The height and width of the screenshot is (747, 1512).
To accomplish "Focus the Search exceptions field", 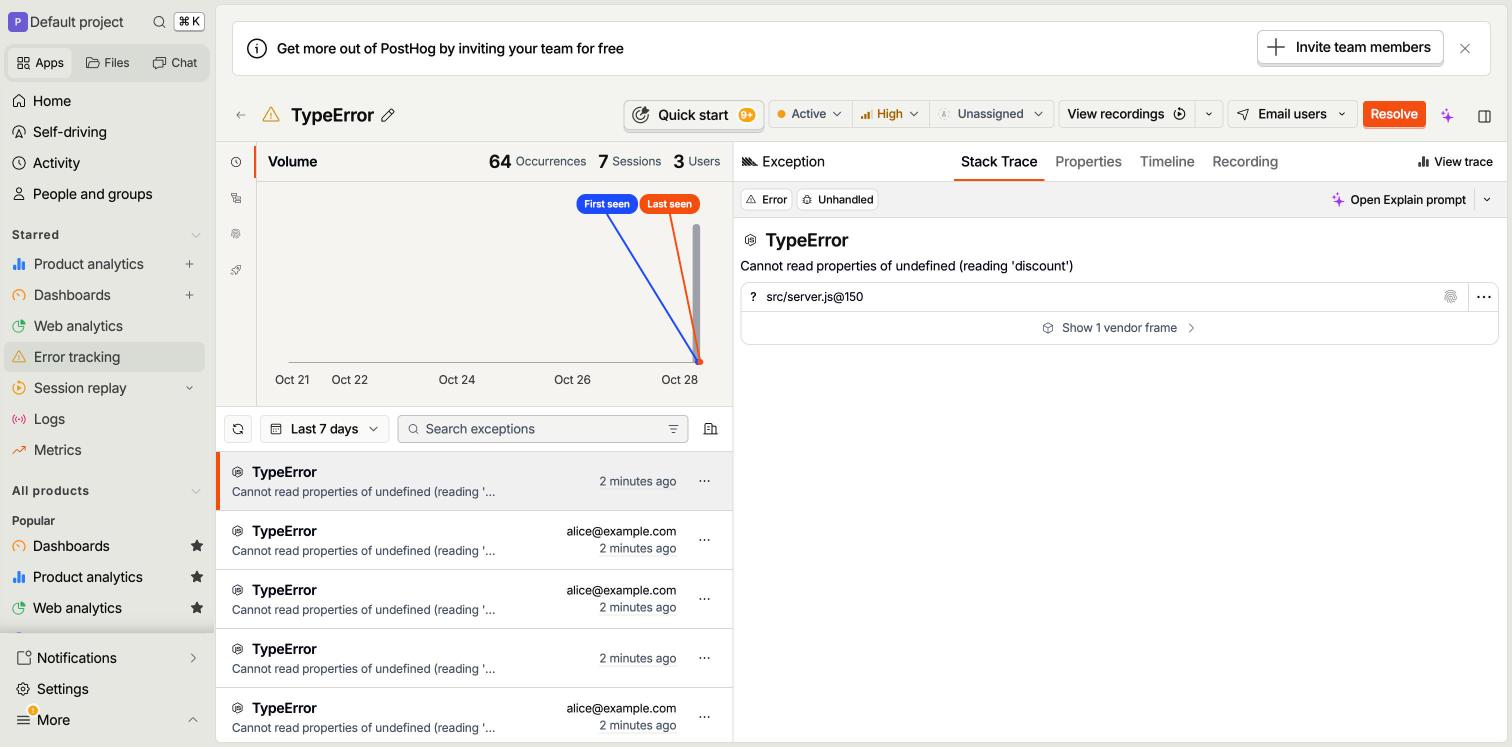I will coord(543,429).
